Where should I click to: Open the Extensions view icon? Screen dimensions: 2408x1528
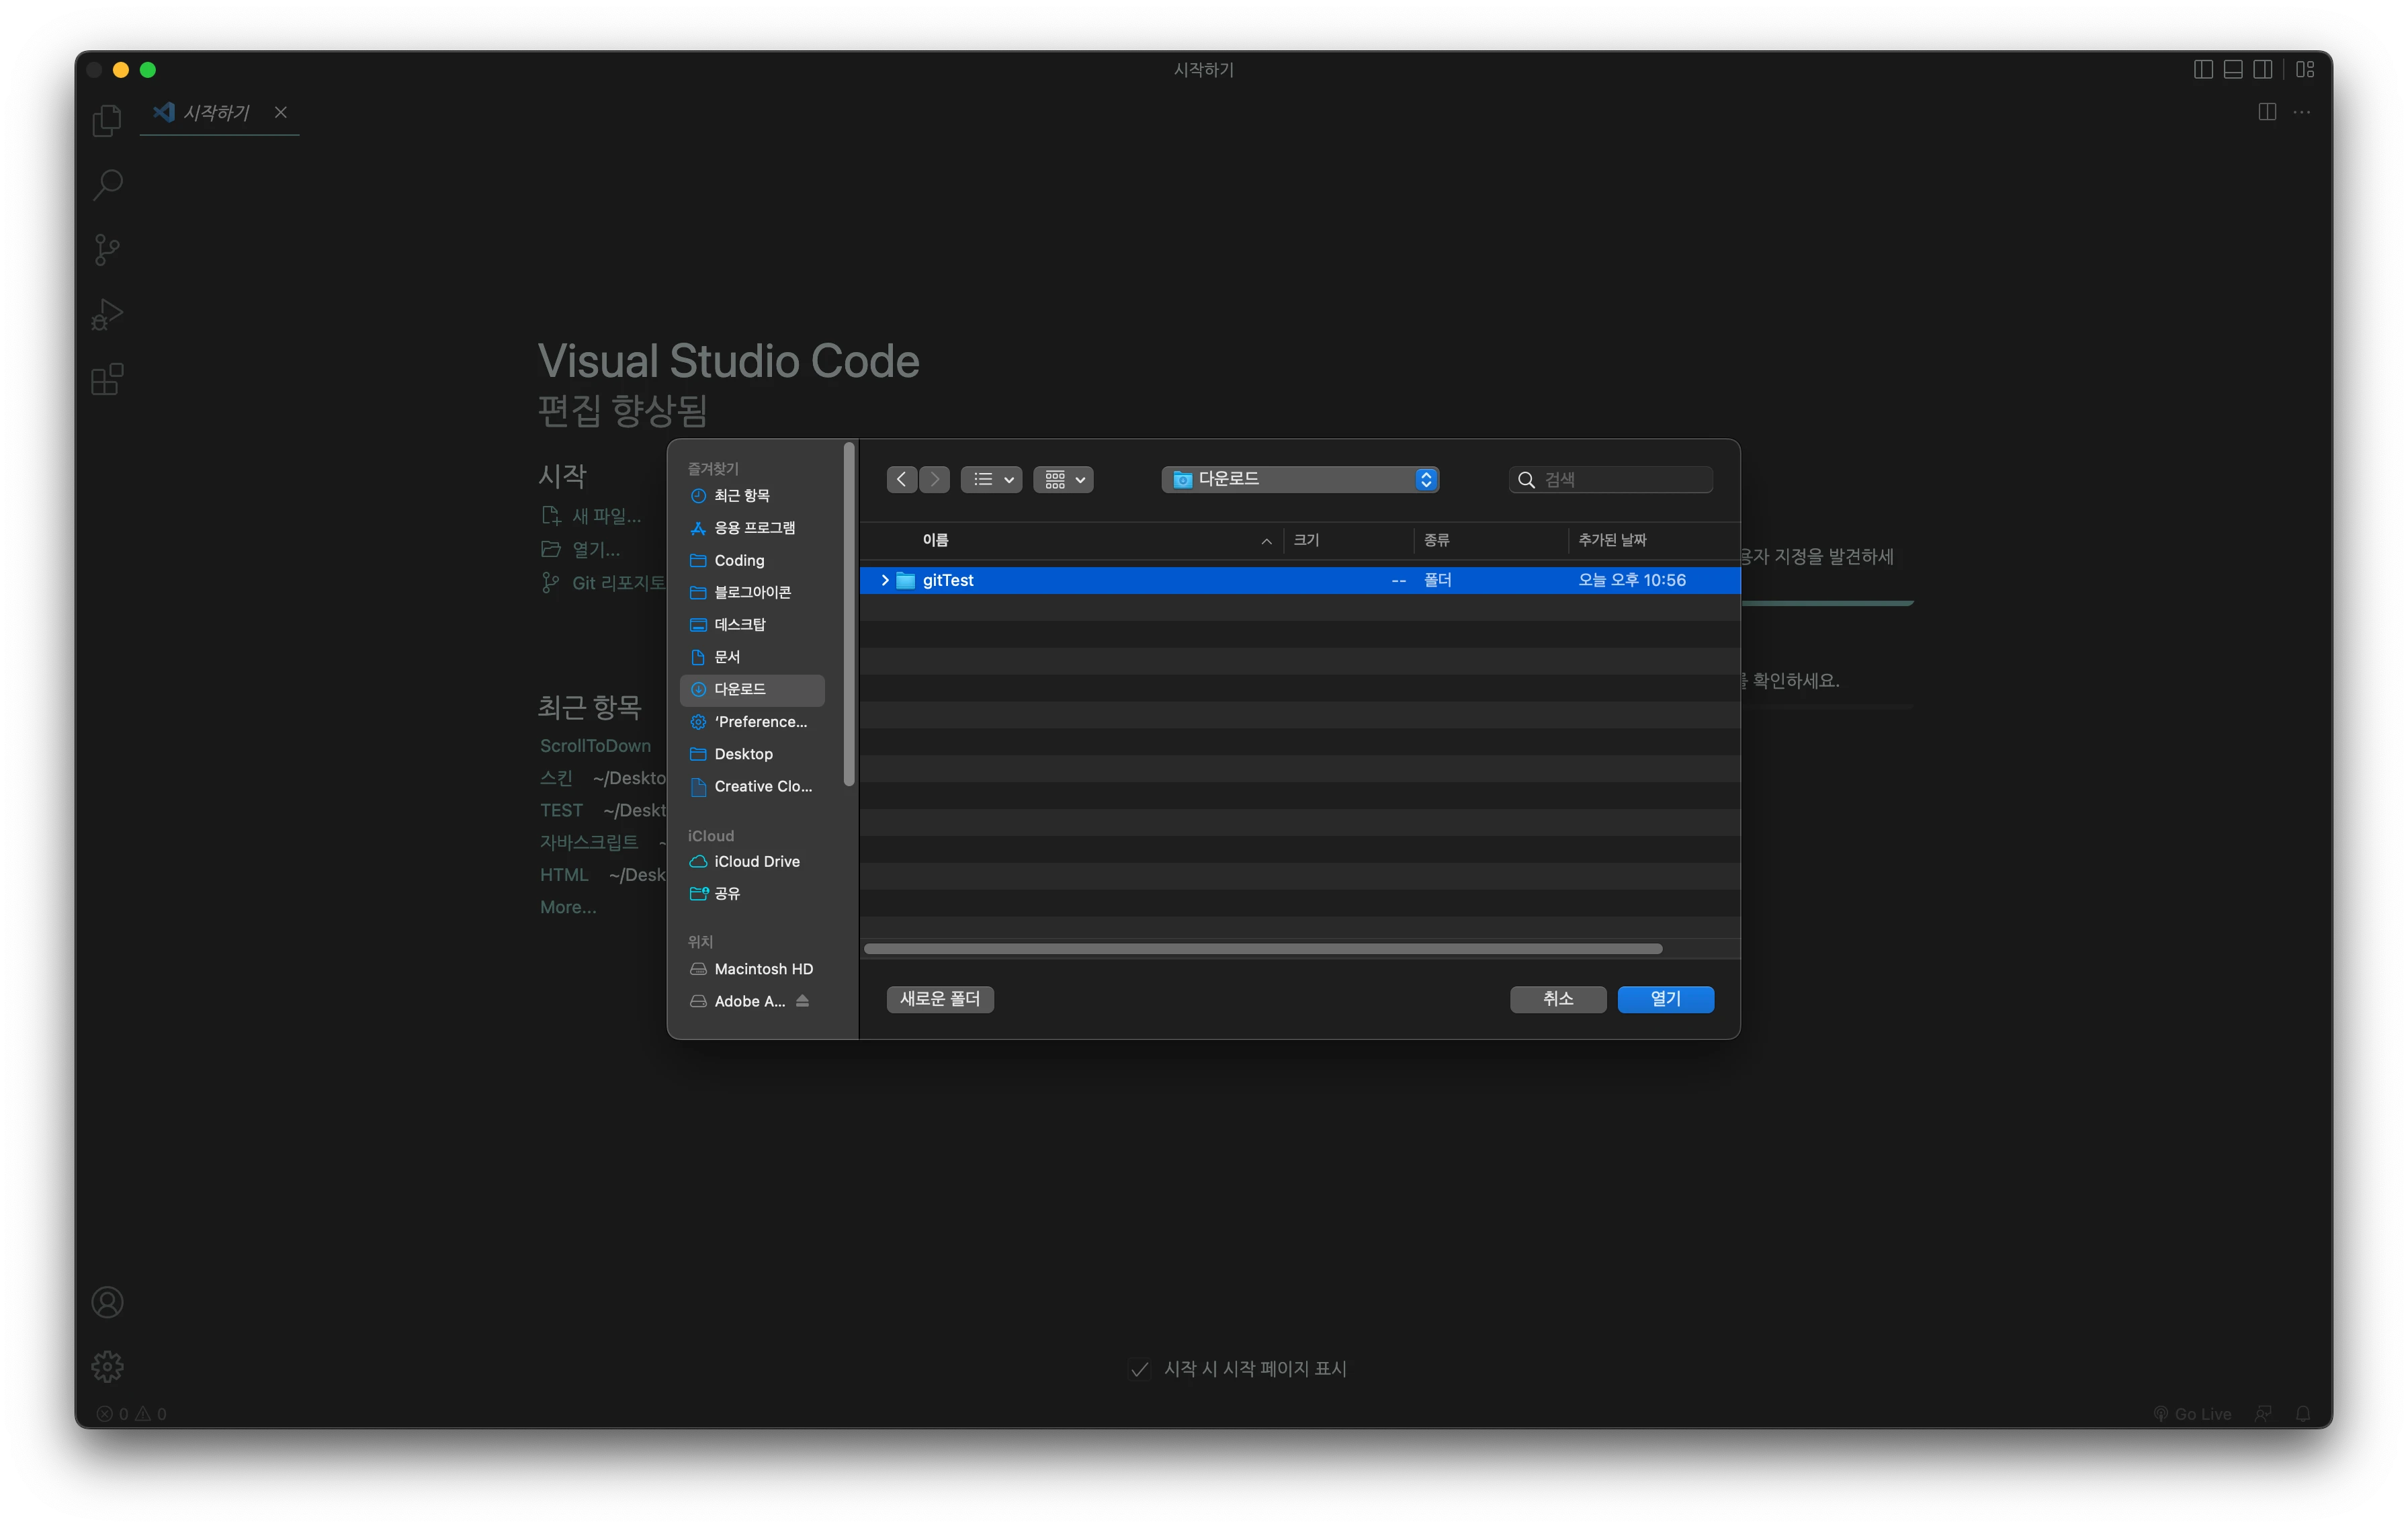pos(107,380)
